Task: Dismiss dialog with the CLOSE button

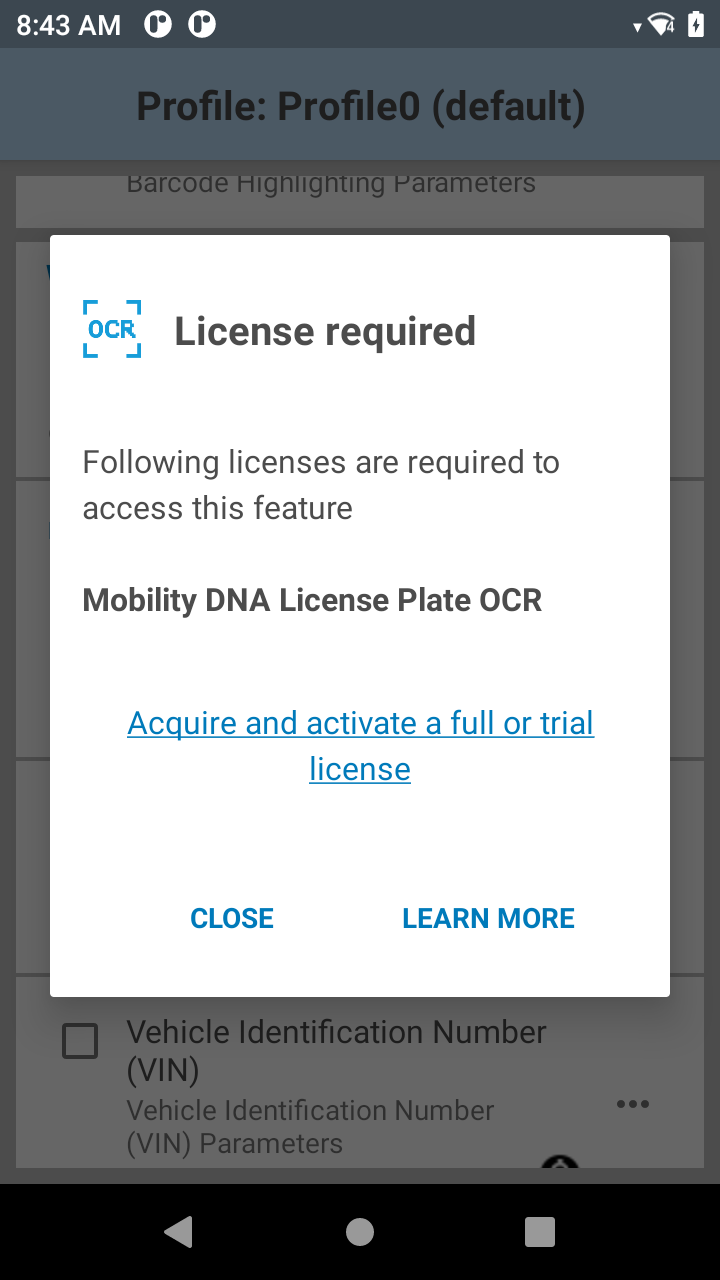Action: click(x=232, y=918)
